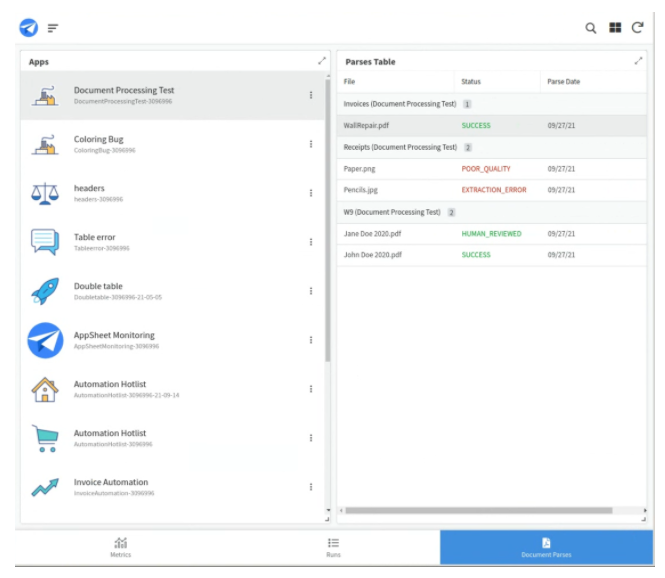The height and width of the screenshot is (578, 665).
Task: Select the Table error app name
Action: tap(95, 237)
